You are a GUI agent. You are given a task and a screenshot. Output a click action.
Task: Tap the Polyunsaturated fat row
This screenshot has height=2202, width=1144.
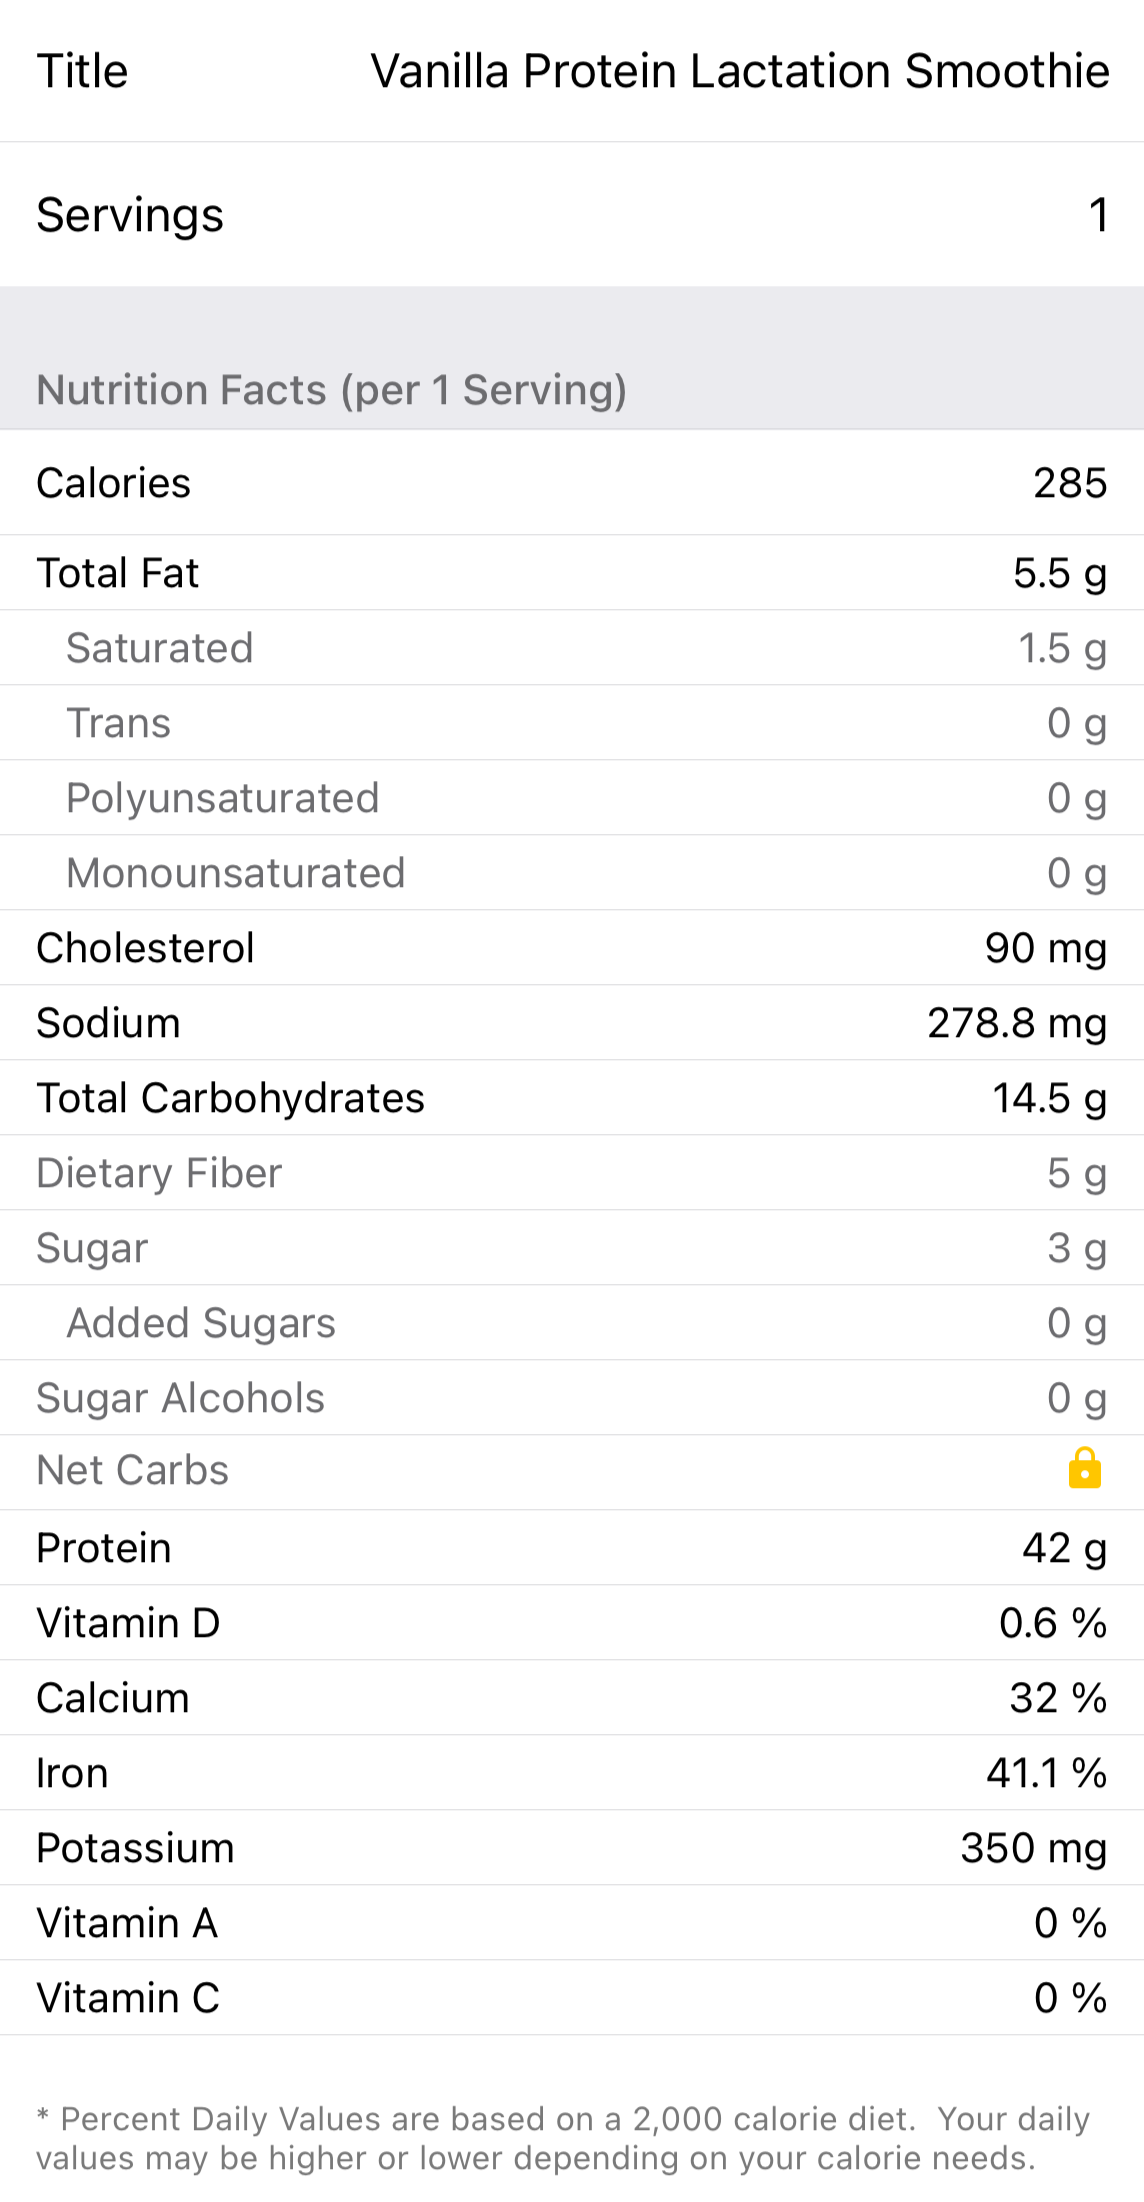pos(572,798)
